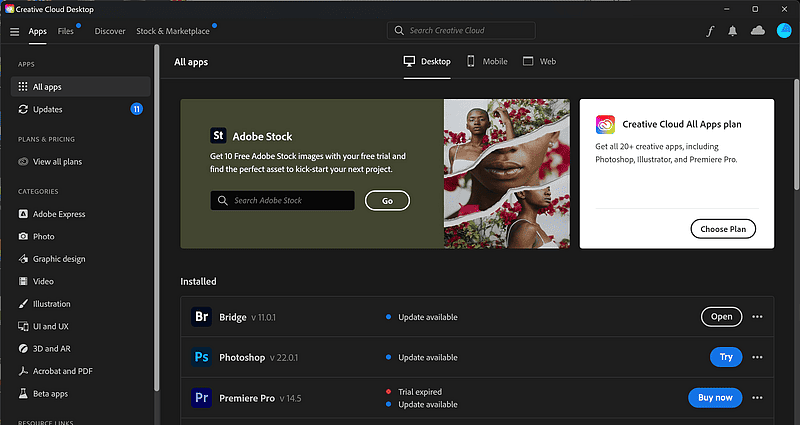
Task: Open the user profile avatar
Action: tap(784, 31)
